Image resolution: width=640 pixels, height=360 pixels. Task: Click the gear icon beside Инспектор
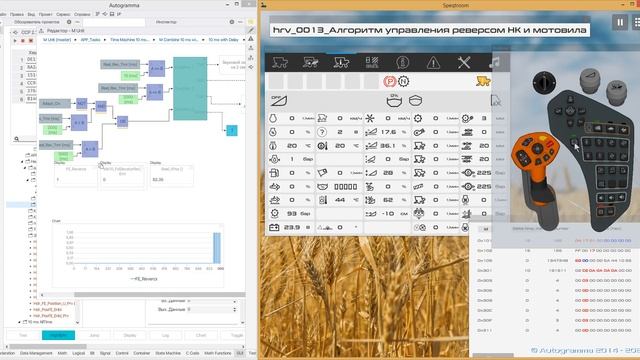231,22
